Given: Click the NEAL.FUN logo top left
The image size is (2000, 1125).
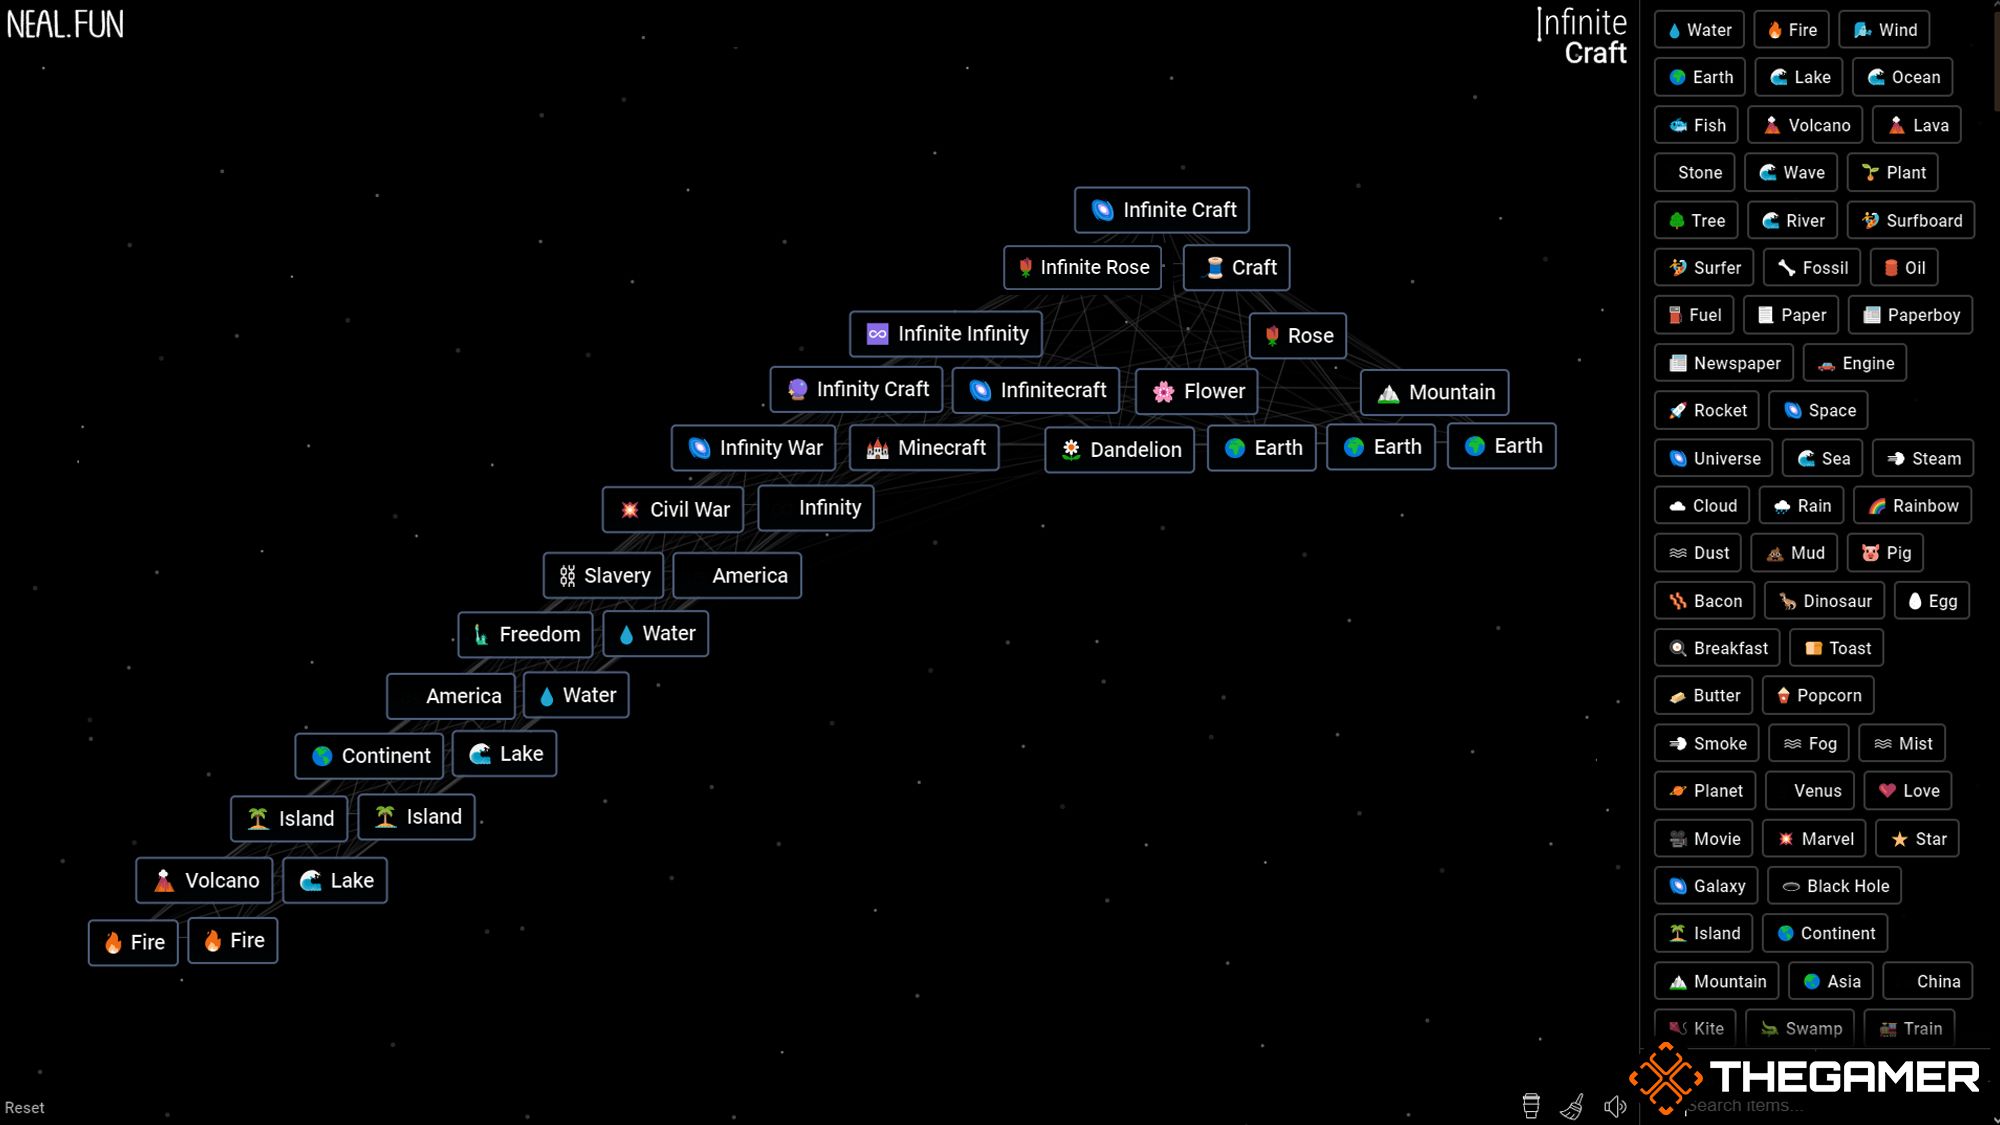Looking at the screenshot, I should (x=67, y=23).
